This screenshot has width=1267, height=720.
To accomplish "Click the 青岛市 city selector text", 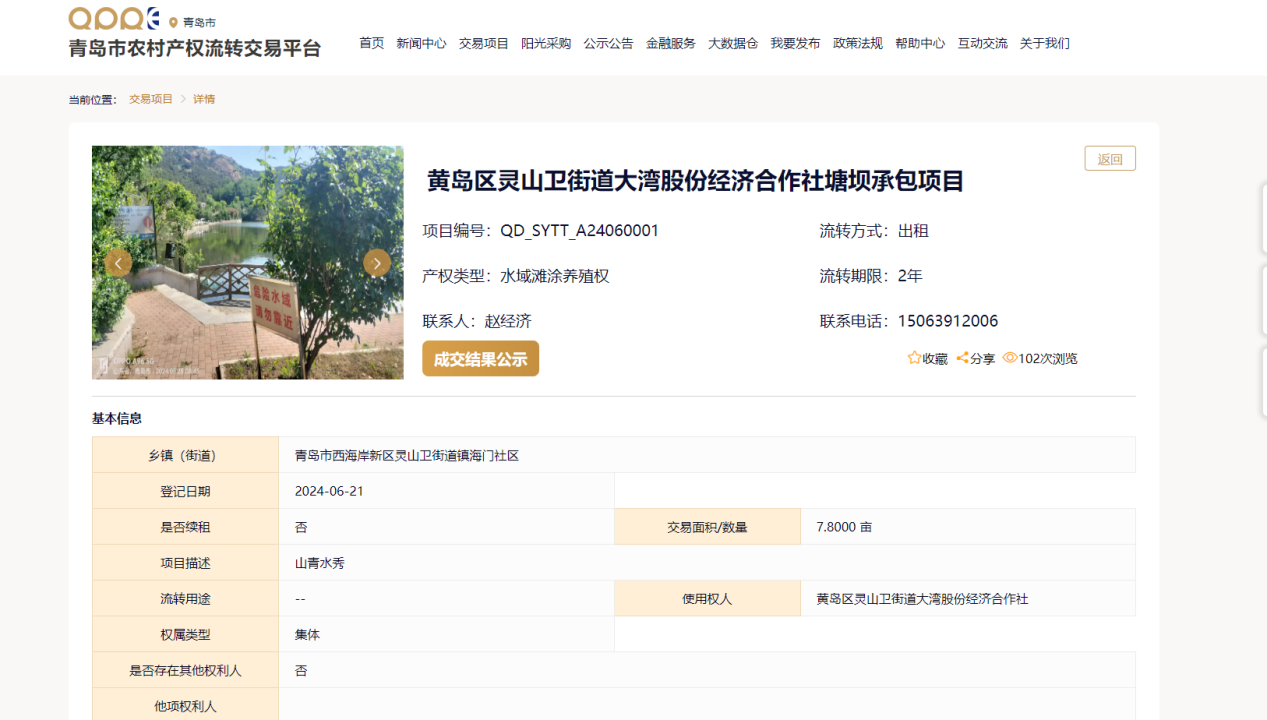I will [199, 22].
